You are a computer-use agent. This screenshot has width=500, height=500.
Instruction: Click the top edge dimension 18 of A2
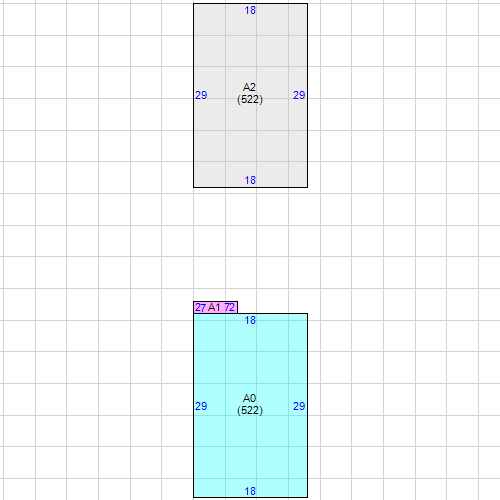click(x=250, y=10)
